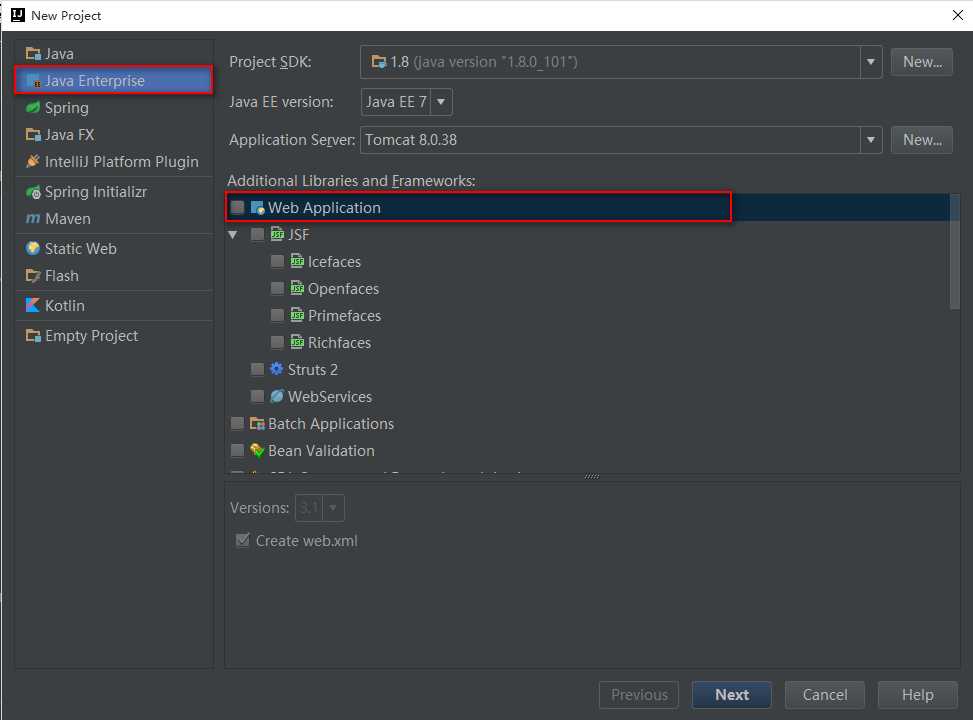
Task: Close the New Project dialog
Action: [957, 15]
